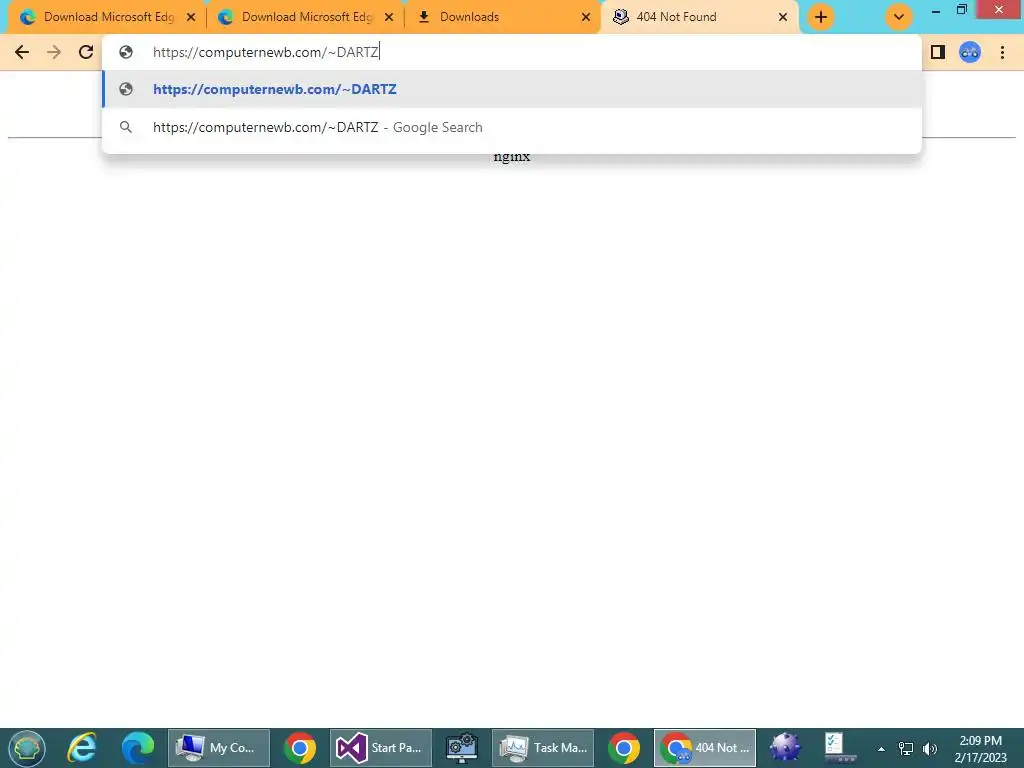The width and height of the screenshot is (1024, 768).
Task: Close the second Download Microsoft Edge tab
Action: click(x=389, y=17)
